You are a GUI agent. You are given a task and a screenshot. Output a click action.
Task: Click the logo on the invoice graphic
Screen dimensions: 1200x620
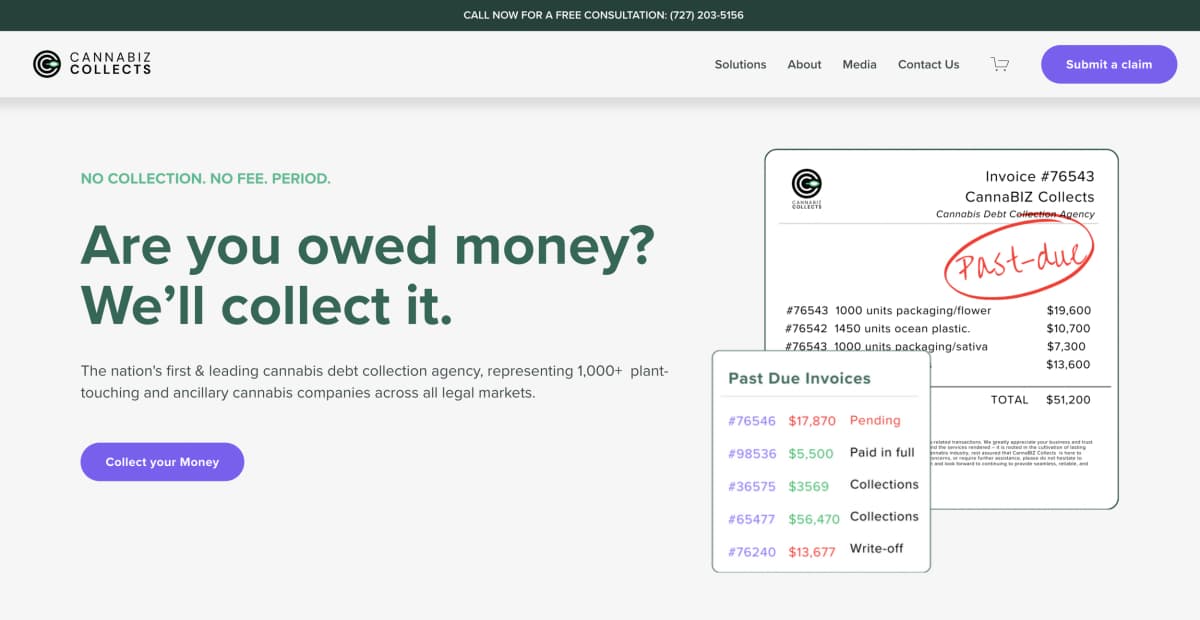click(806, 188)
